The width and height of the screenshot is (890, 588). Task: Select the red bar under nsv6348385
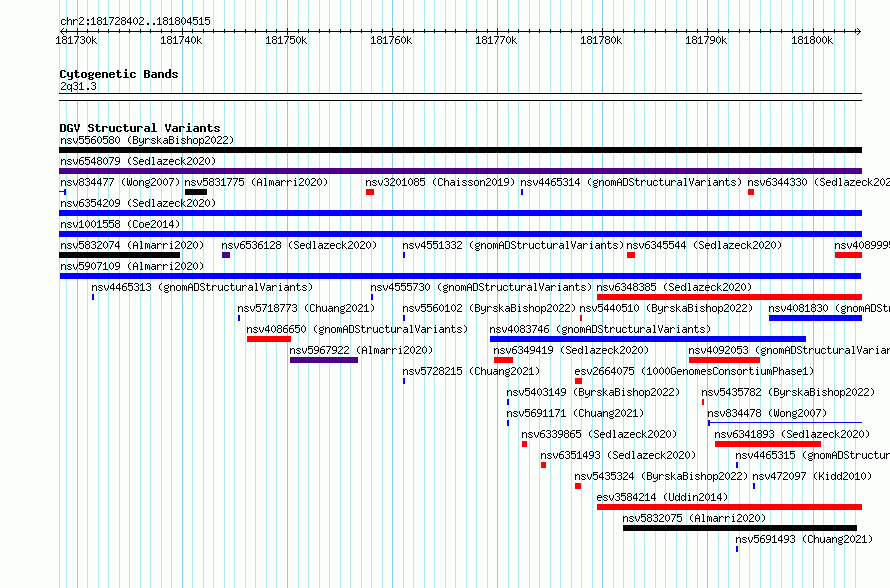[729, 297]
